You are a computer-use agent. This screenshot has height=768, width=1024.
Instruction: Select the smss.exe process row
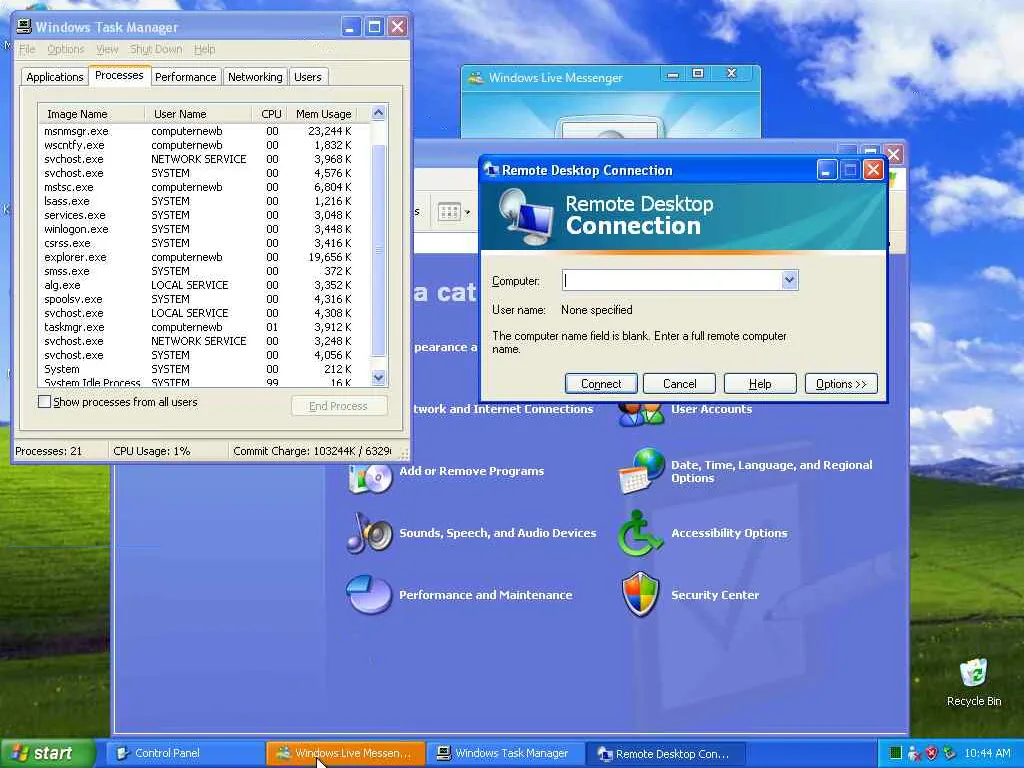pyautogui.click(x=204, y=271)
